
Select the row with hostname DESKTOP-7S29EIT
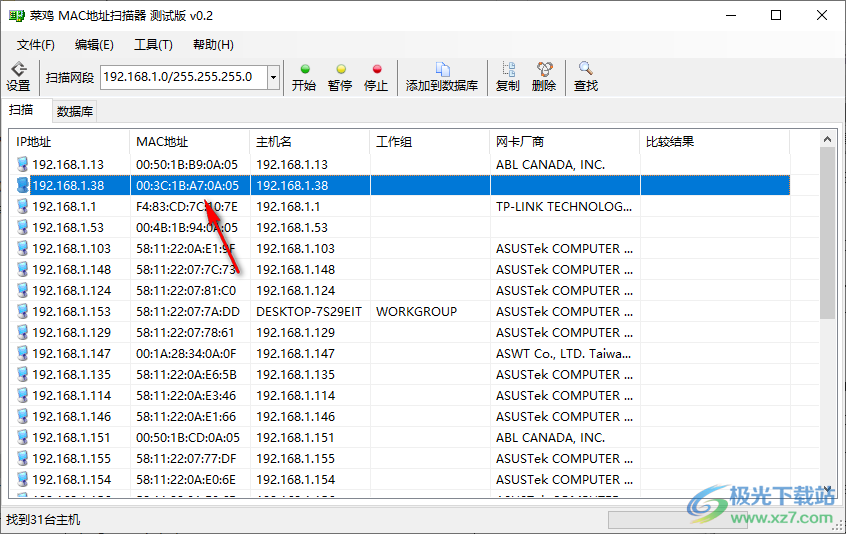pyautogui.click(x=309, y=312)
